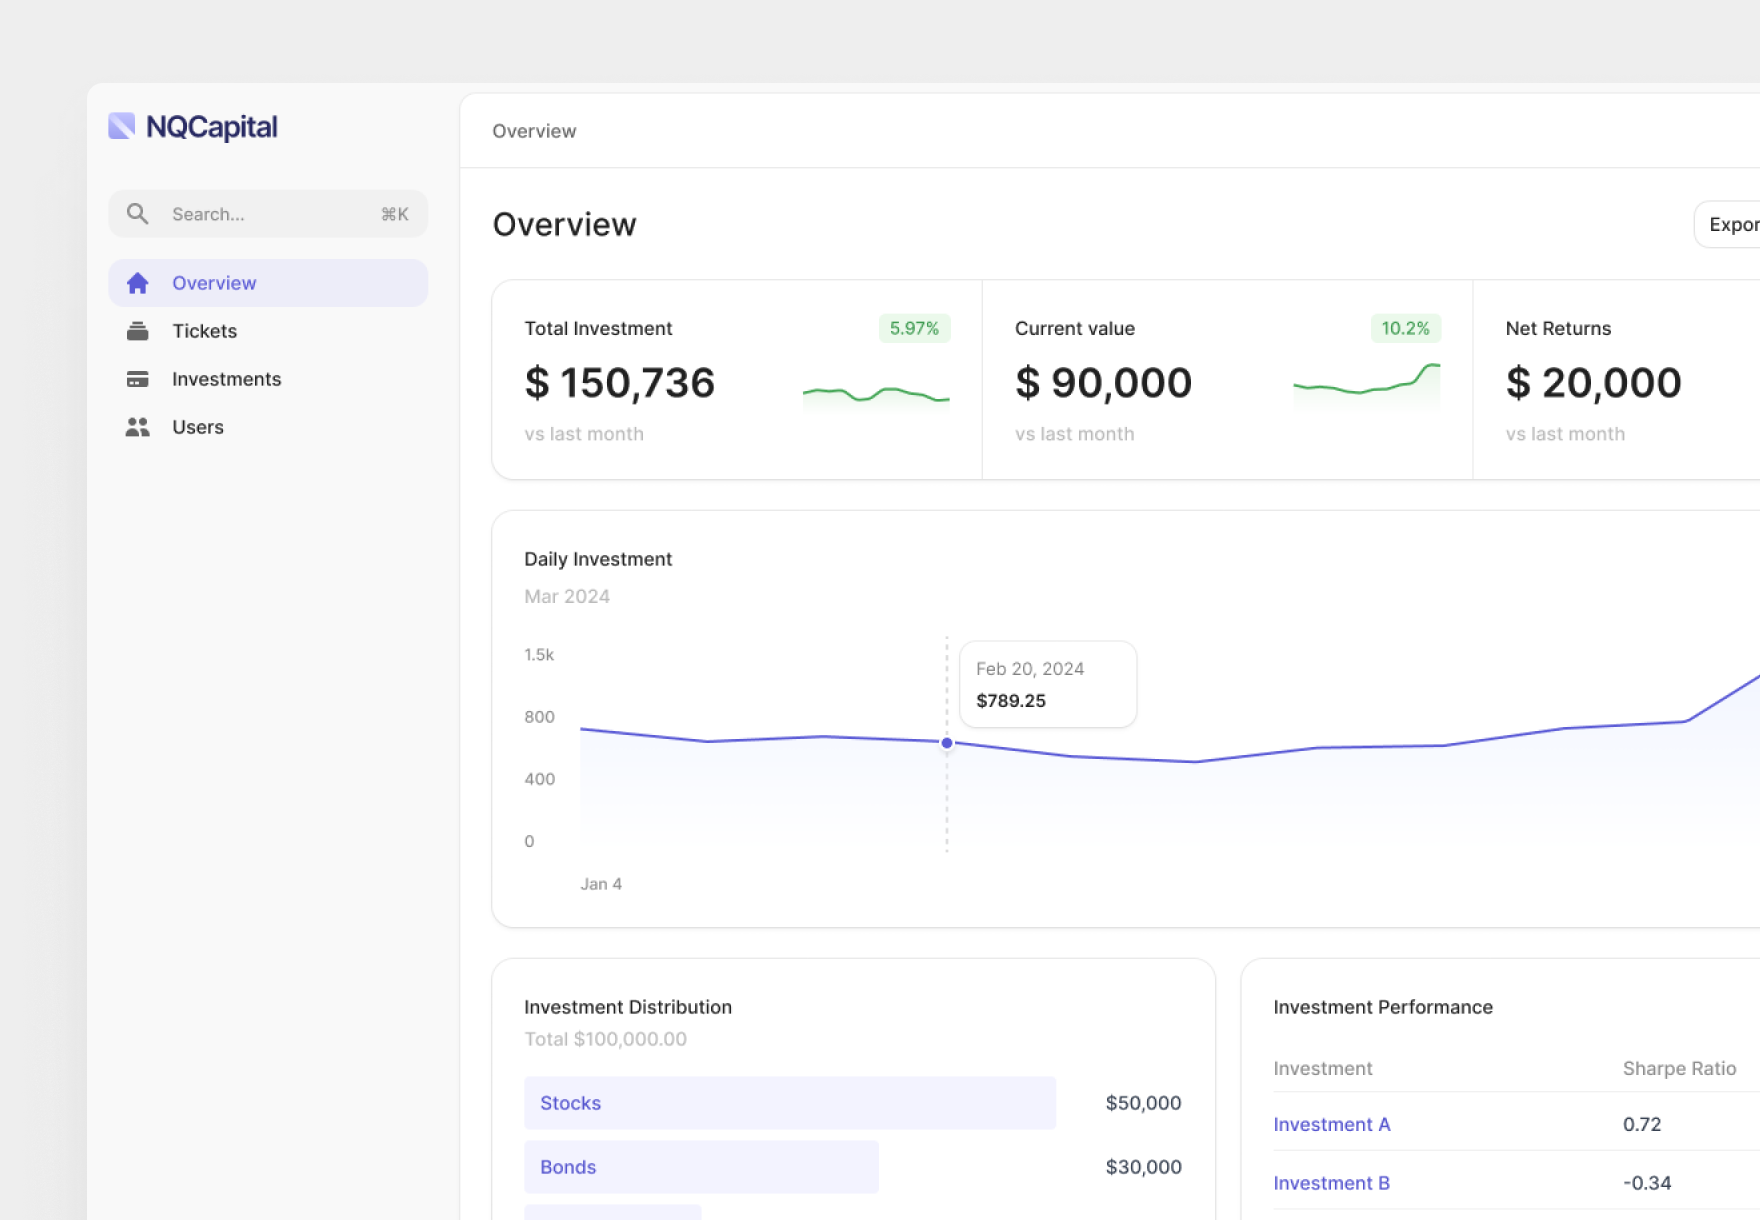Click the Current value sparkline chart
Screen dimensions: 1760x1220
[x=1366, y=385]
